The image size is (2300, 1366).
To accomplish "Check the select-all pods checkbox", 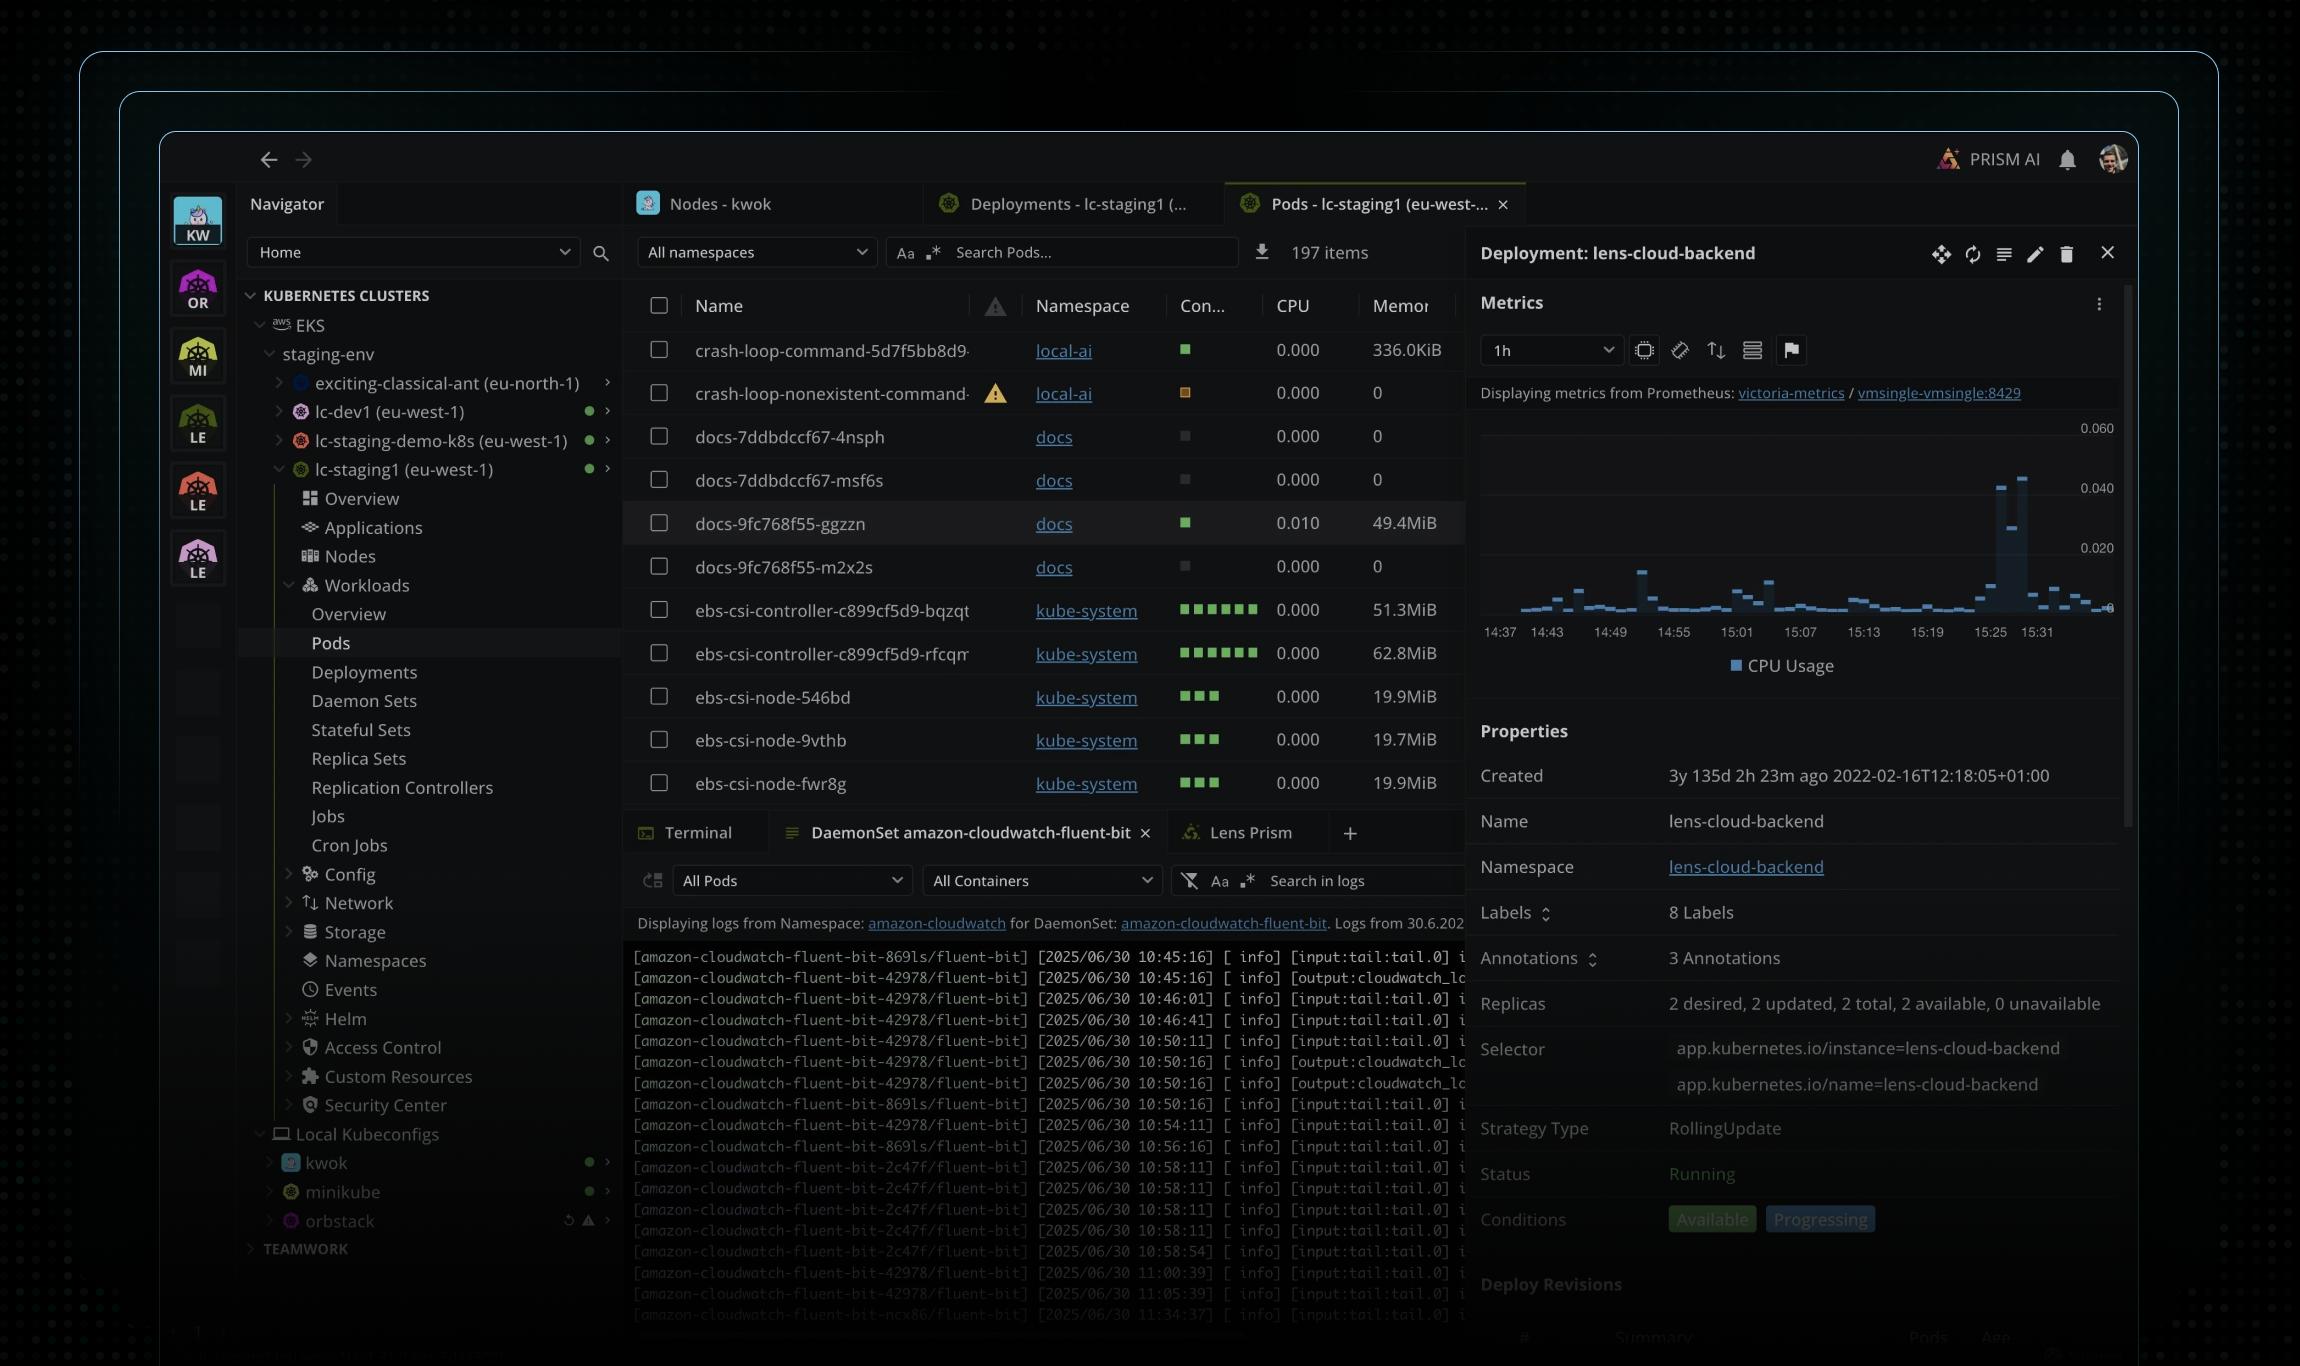I will click(659, 306).
